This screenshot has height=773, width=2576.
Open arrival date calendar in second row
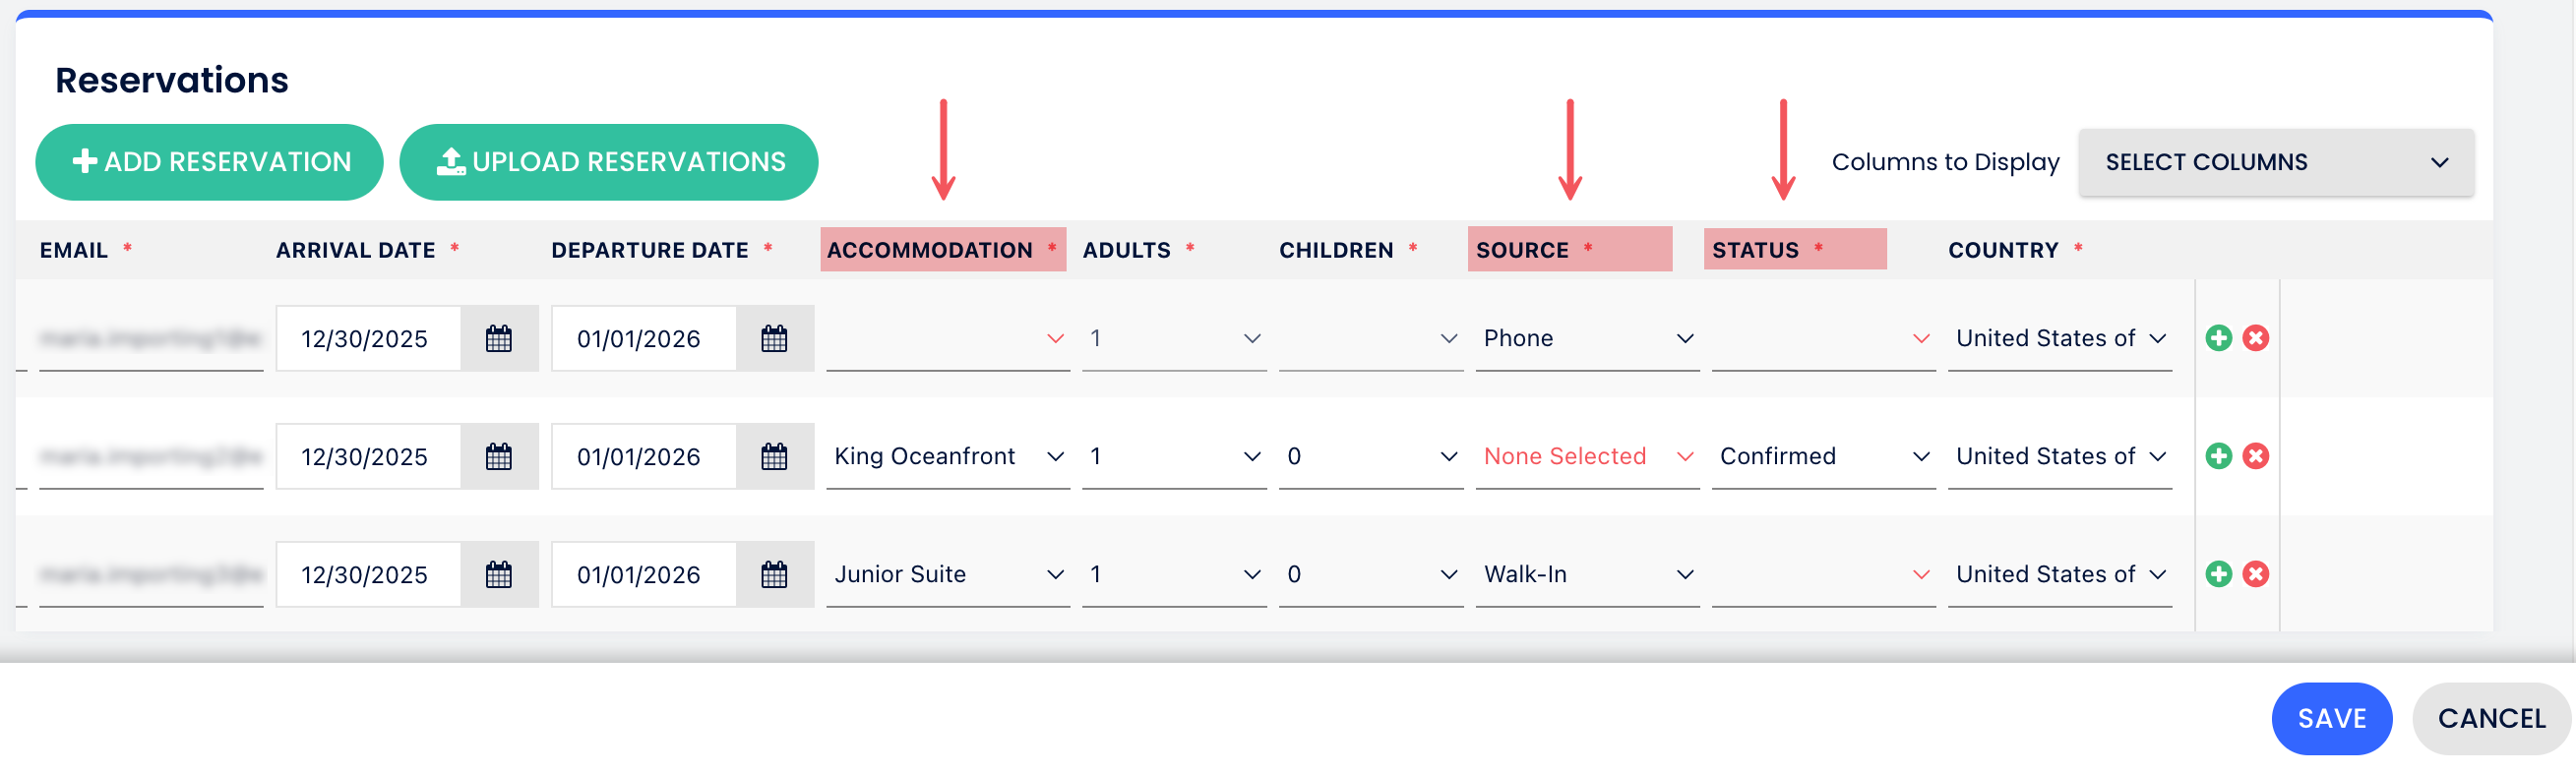(x=499, y=457)
